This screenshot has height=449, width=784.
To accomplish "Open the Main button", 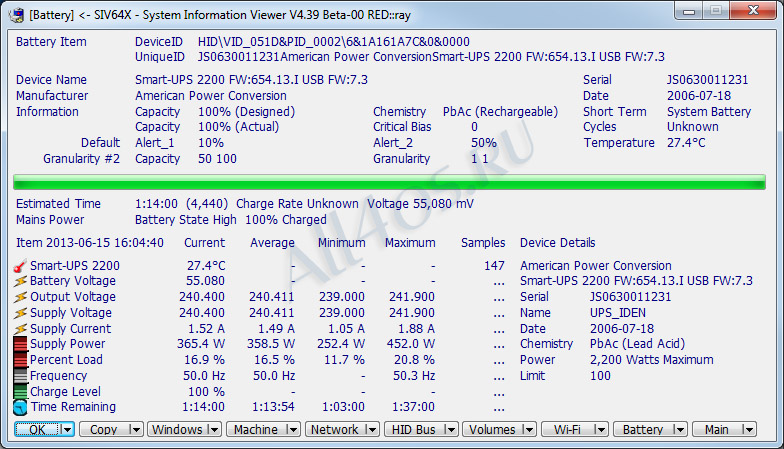I will point(716,430).
